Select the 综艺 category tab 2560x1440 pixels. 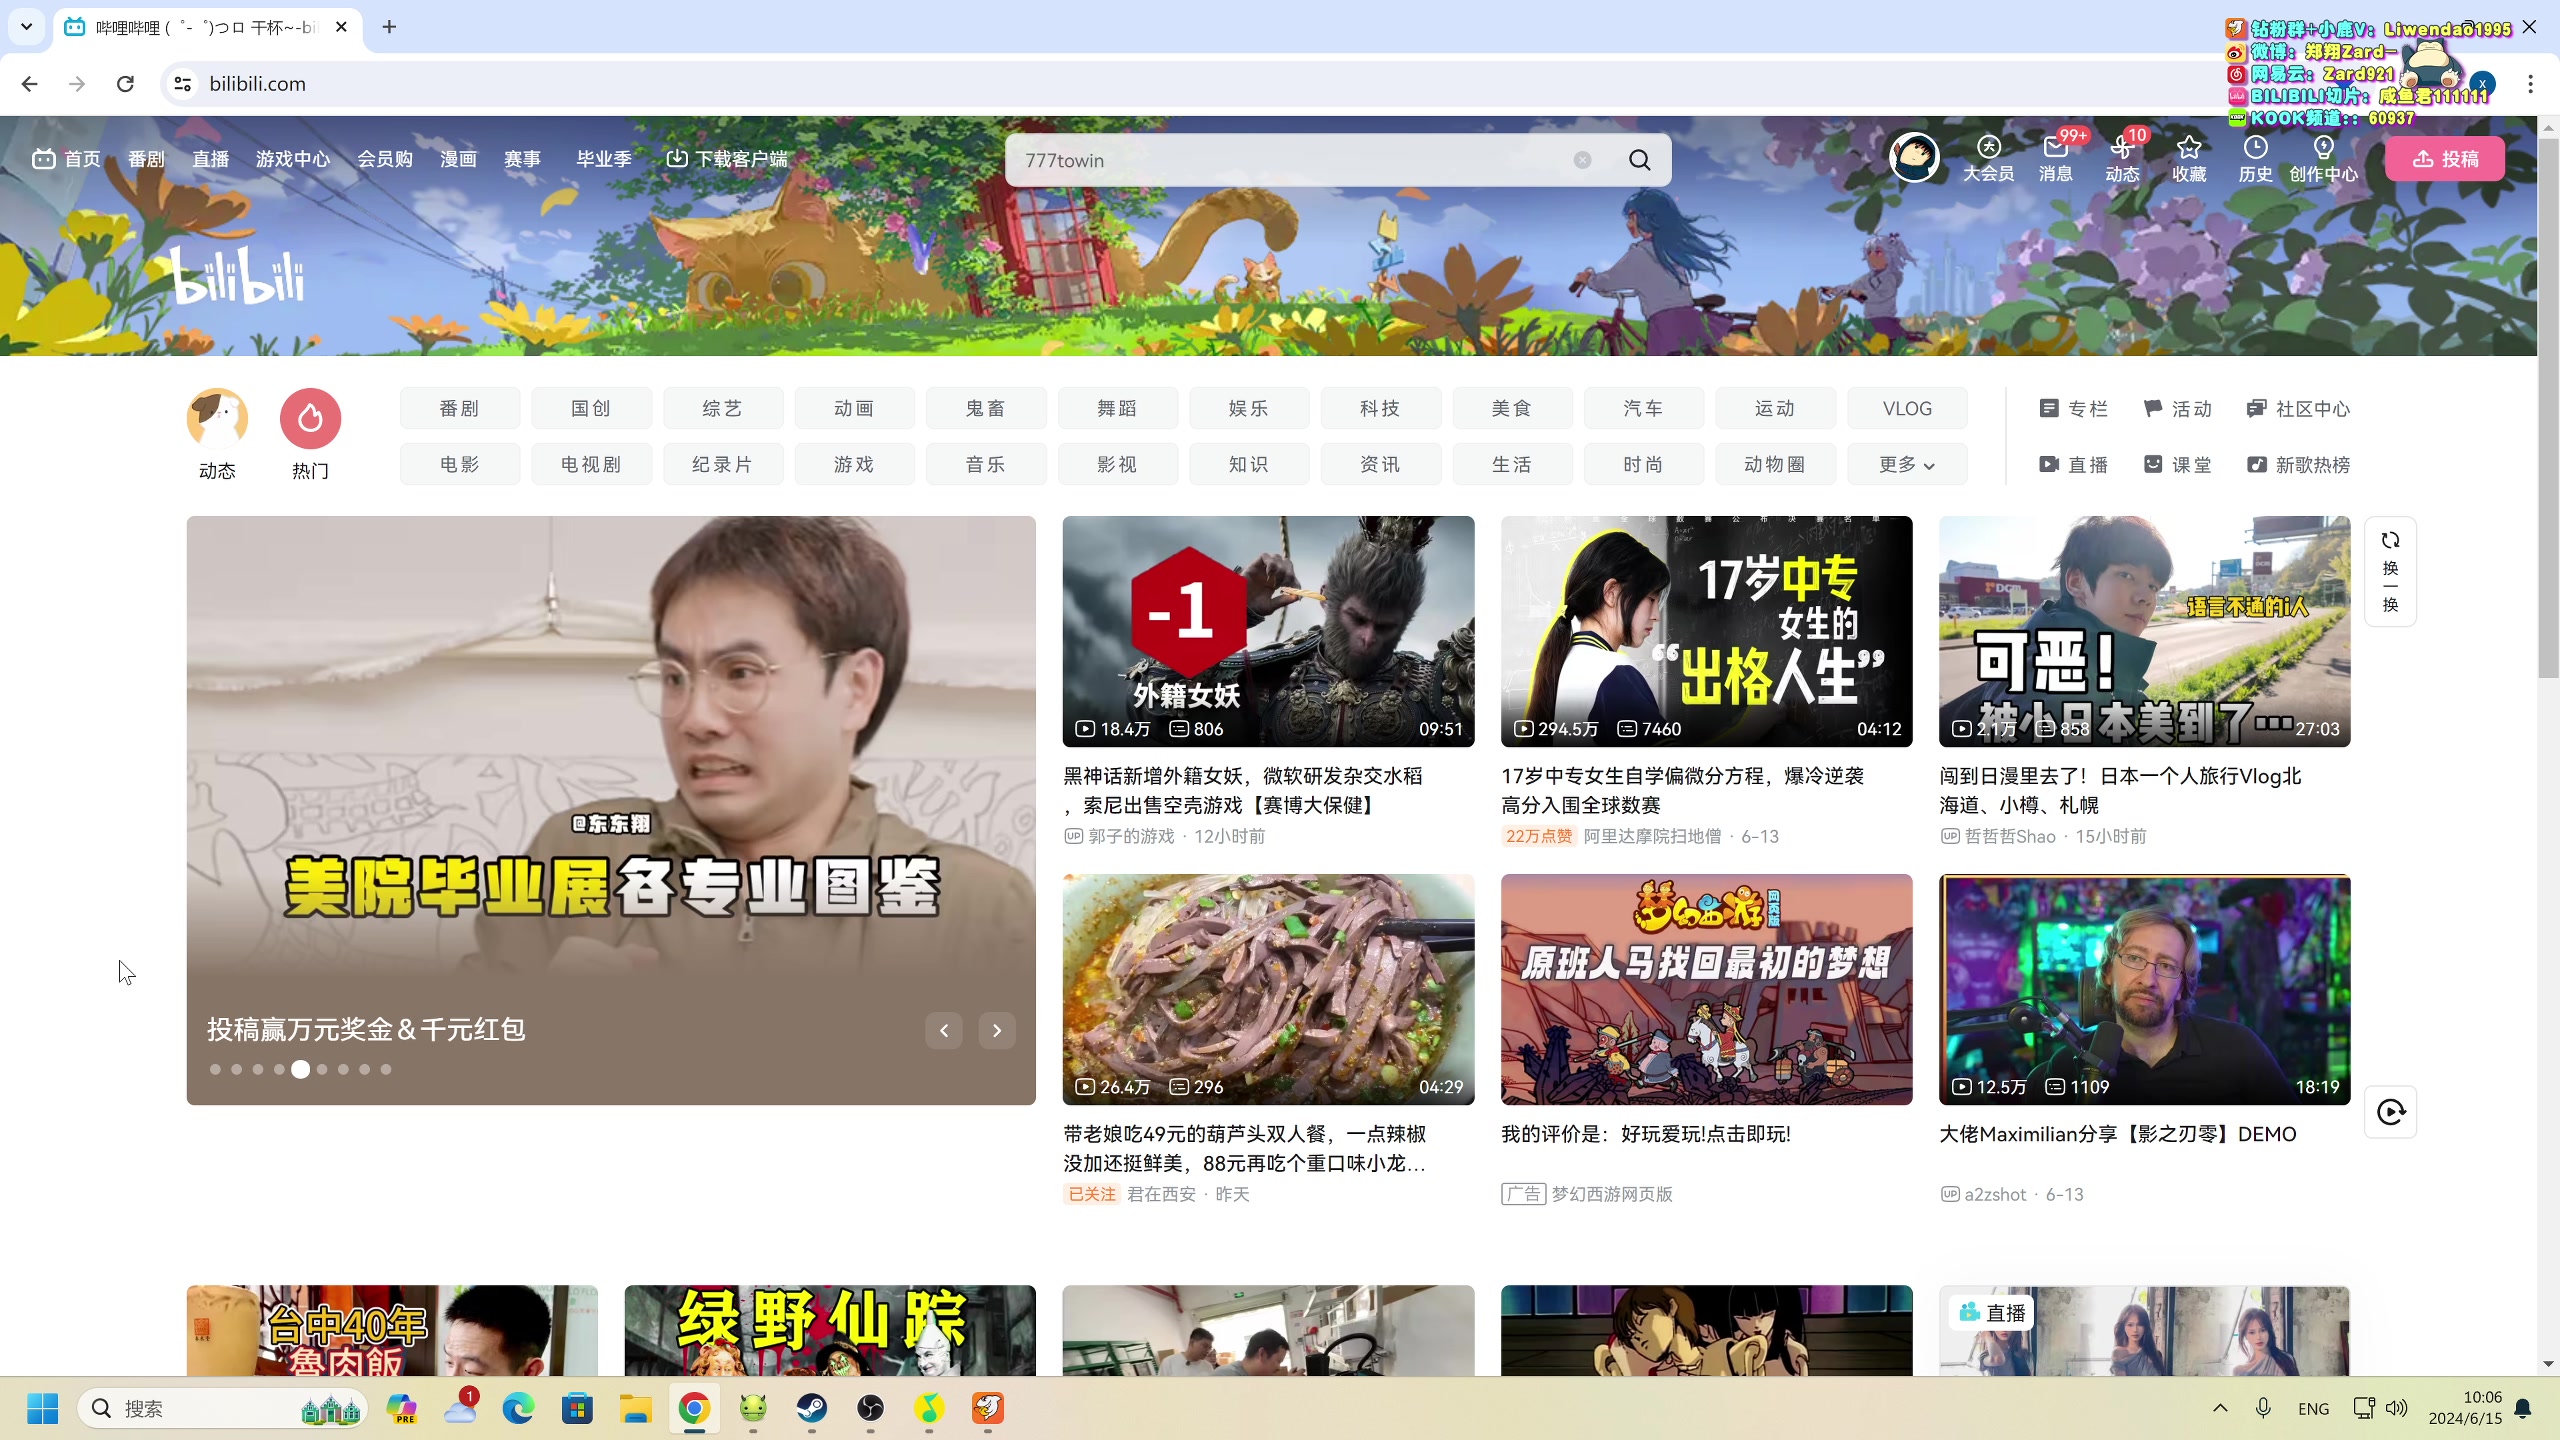click(723, 408)
